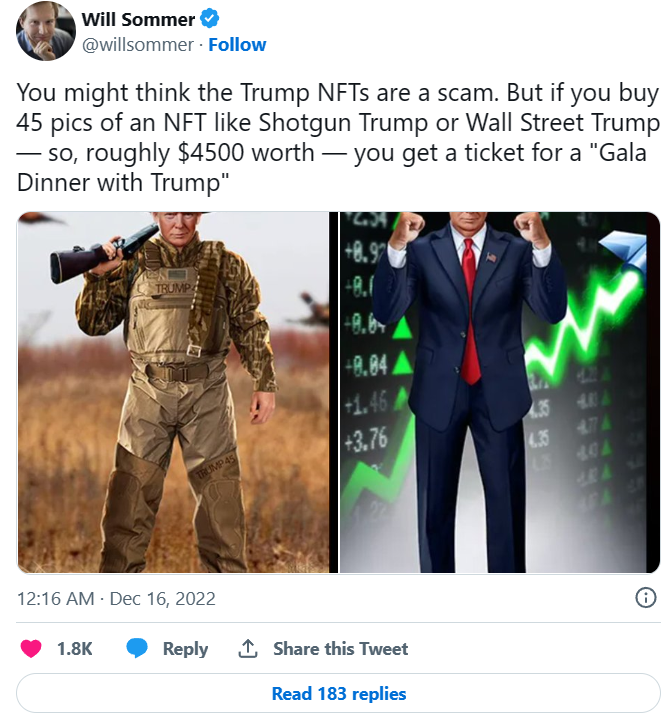The image size is (671, 720).
Task: Open the Shotgun Trump NFT image
Action: point(173,392)
